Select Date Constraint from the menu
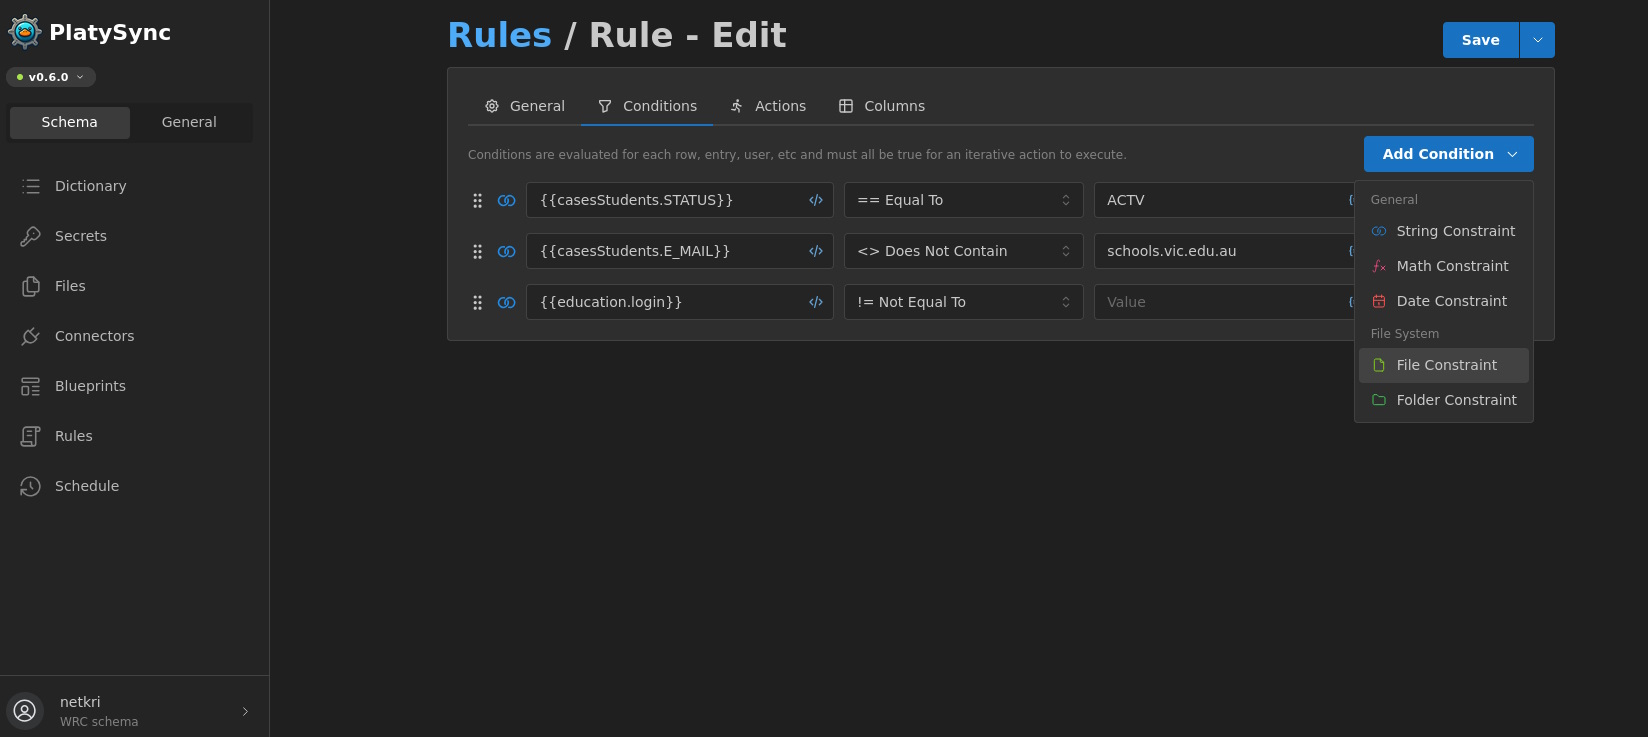The image size is (1648, 737). pyautogui.click(x=1444, y=301)
